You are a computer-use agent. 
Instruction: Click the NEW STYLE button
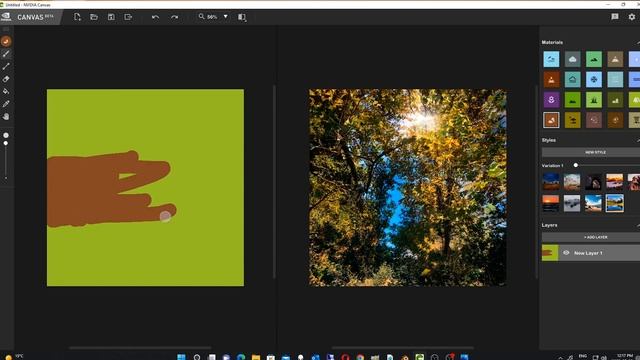pos(591,152)
